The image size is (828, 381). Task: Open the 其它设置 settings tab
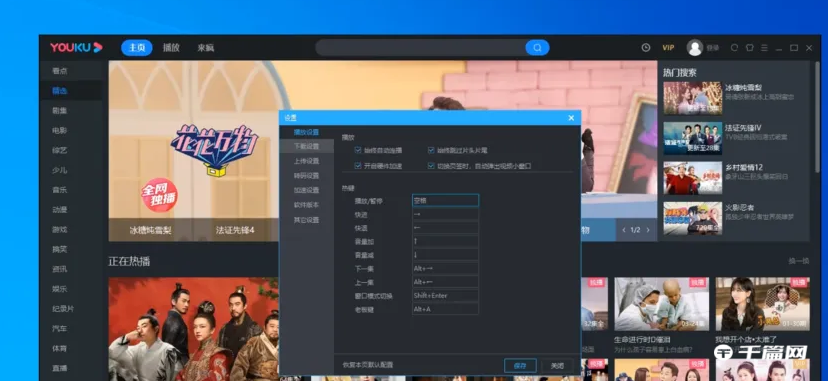pyautogui.click(x=306, y=220)
